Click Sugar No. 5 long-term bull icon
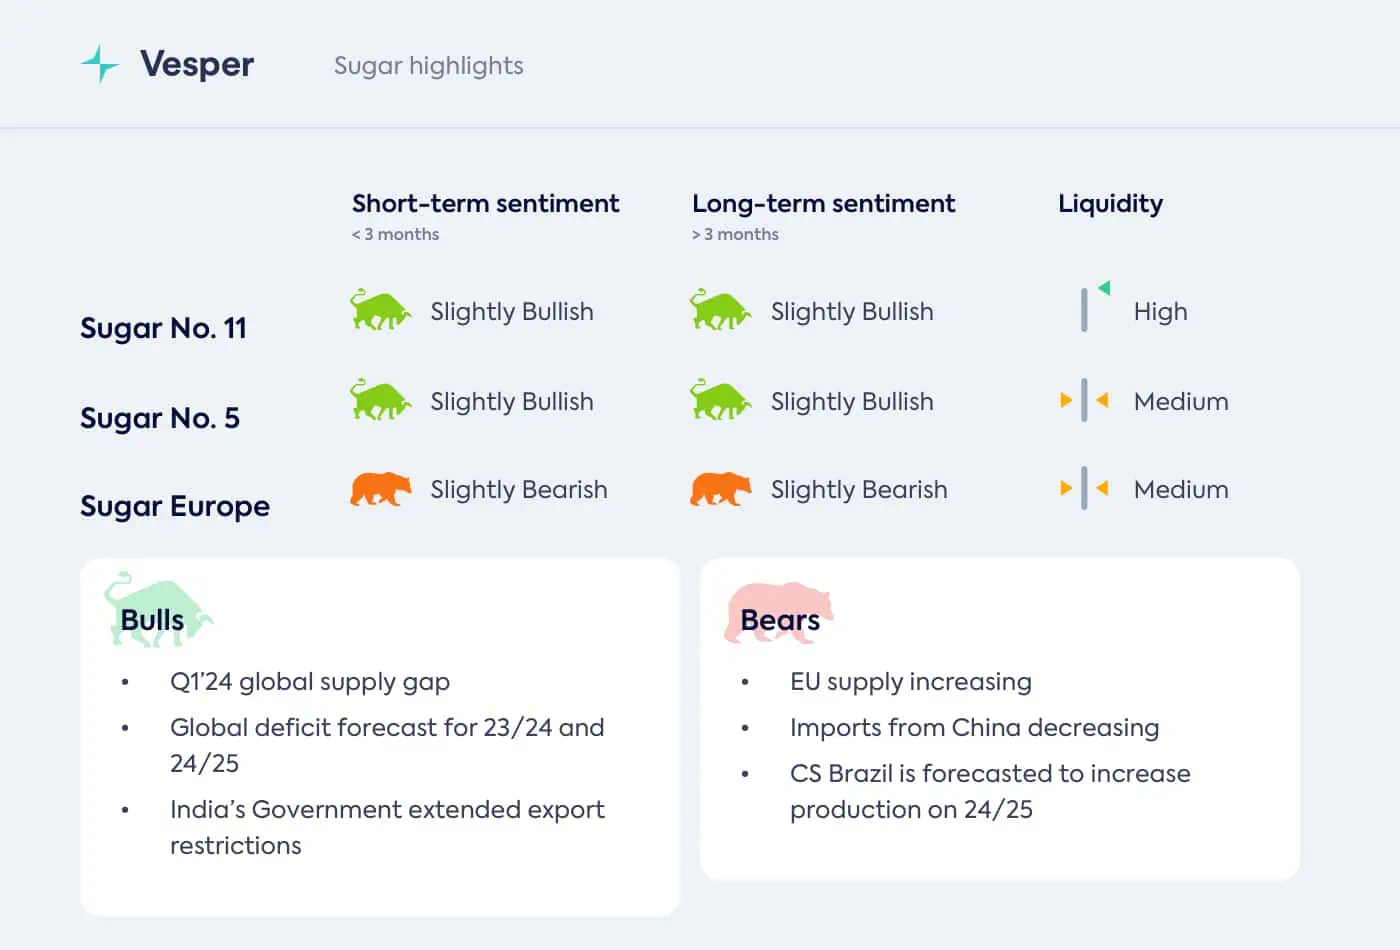This screenshot has width=1400, height=950. tap(720, 400)
